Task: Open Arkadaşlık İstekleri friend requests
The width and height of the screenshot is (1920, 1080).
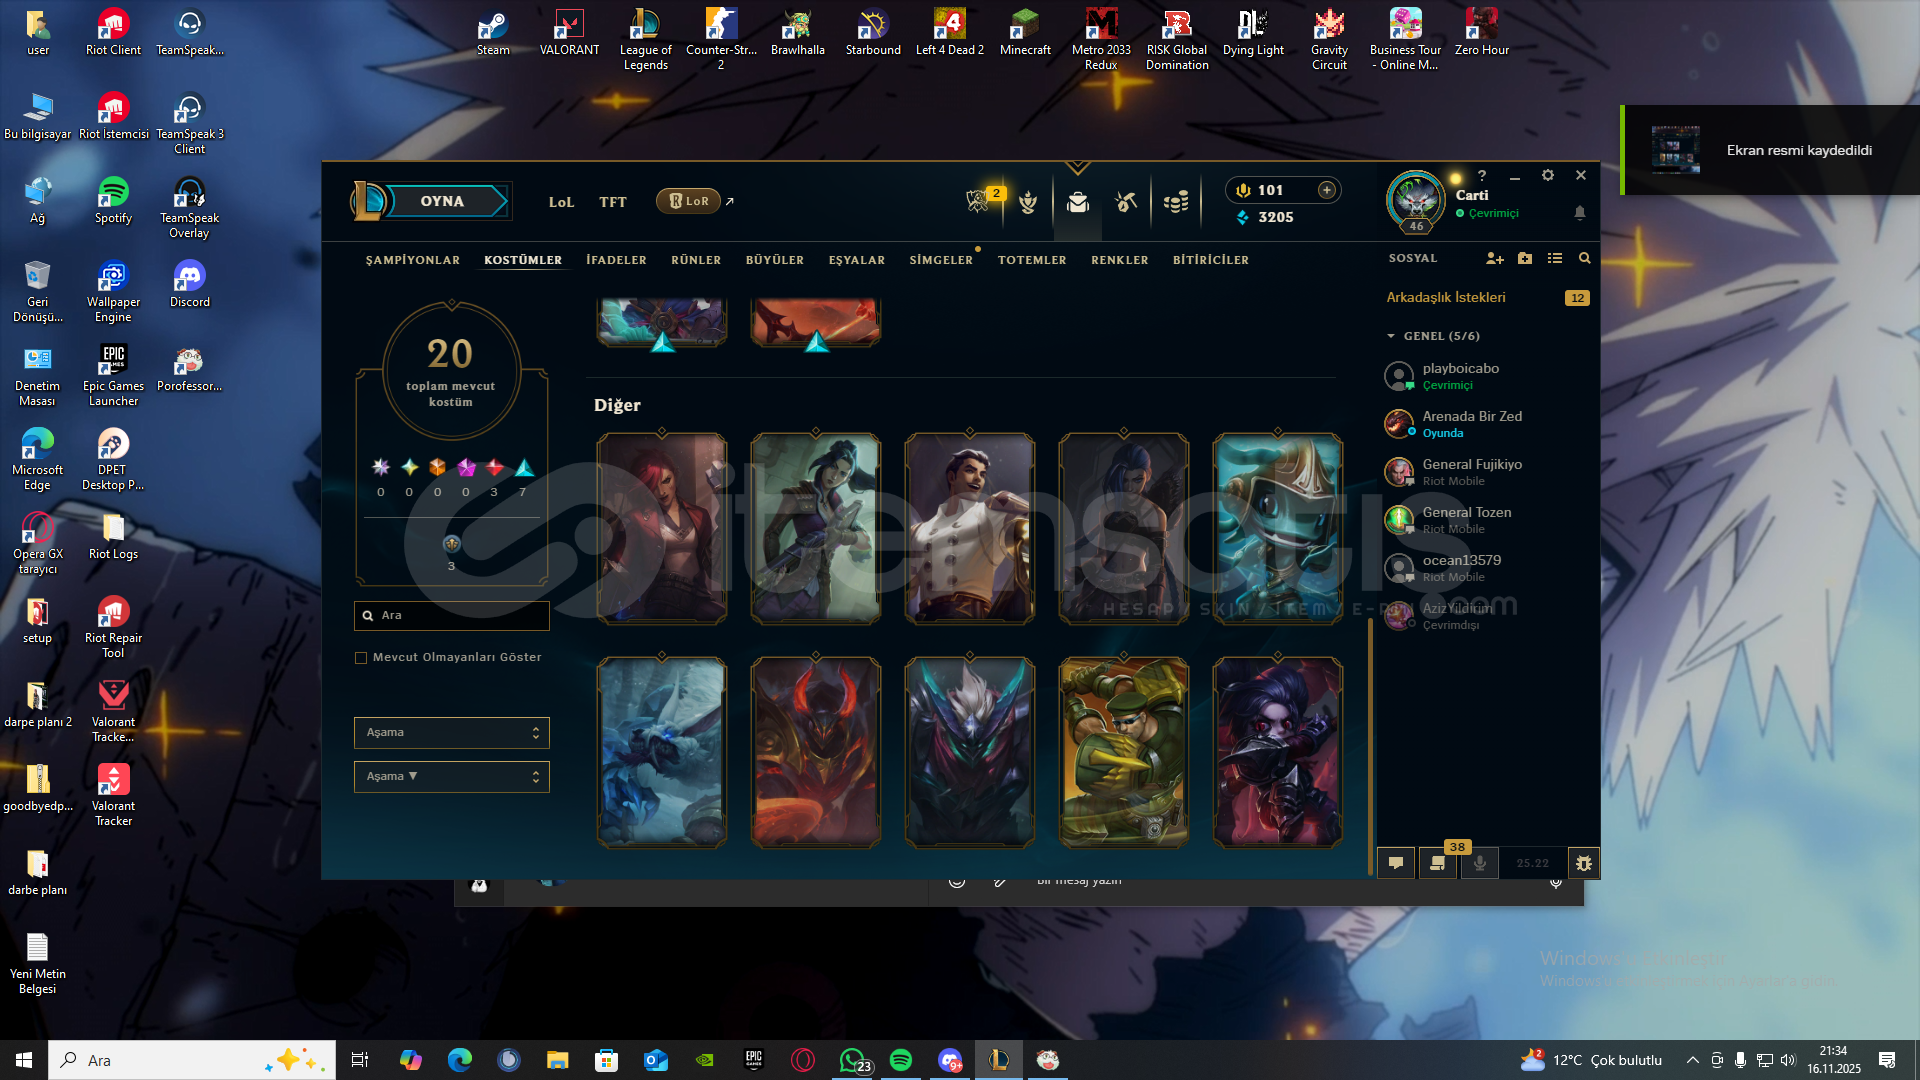Action: click(1445, 298)
